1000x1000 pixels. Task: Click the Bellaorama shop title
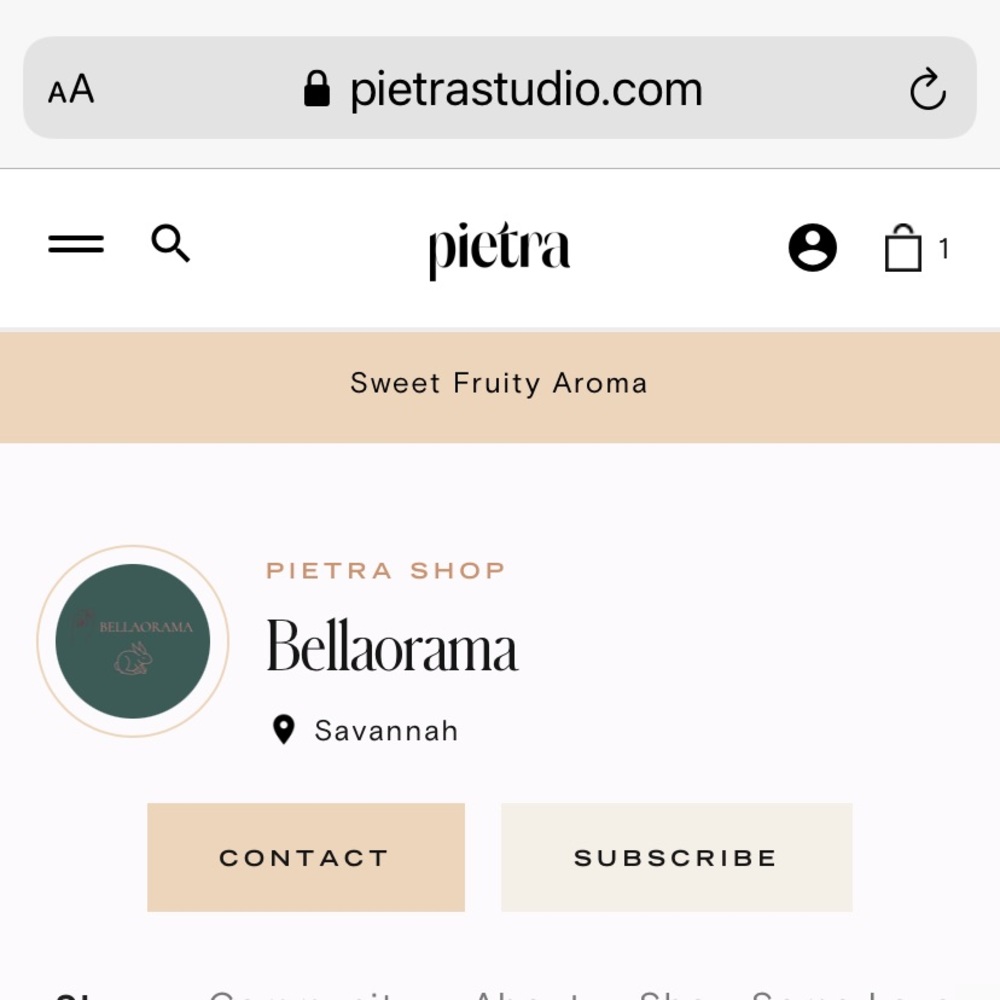[x=392, y=646]
